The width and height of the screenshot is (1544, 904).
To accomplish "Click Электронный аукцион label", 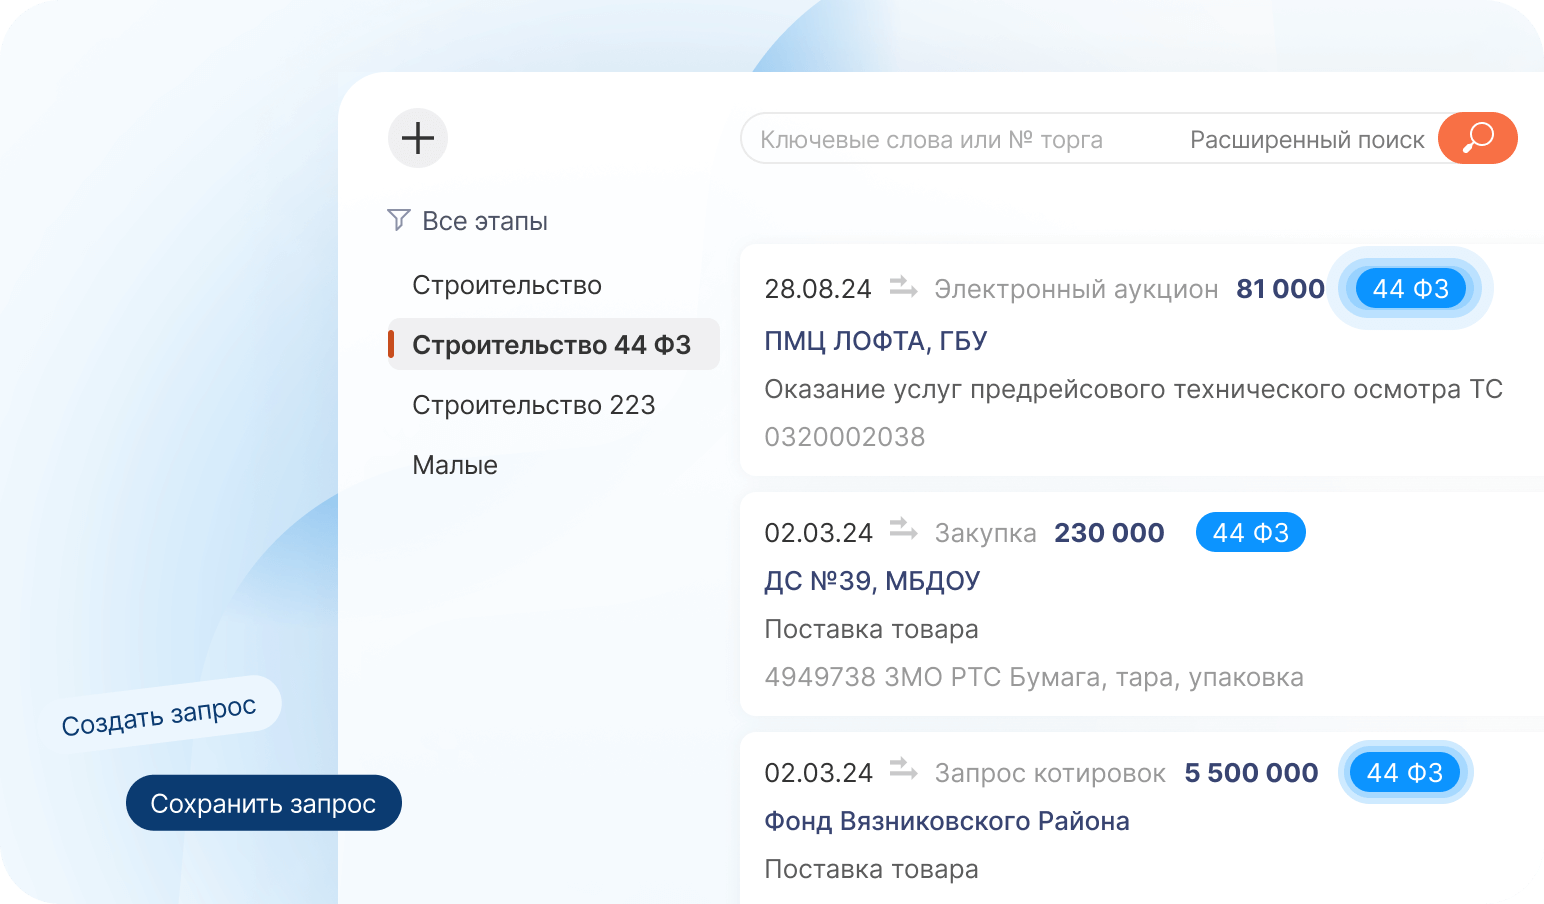I will (x=1076, y=289).
